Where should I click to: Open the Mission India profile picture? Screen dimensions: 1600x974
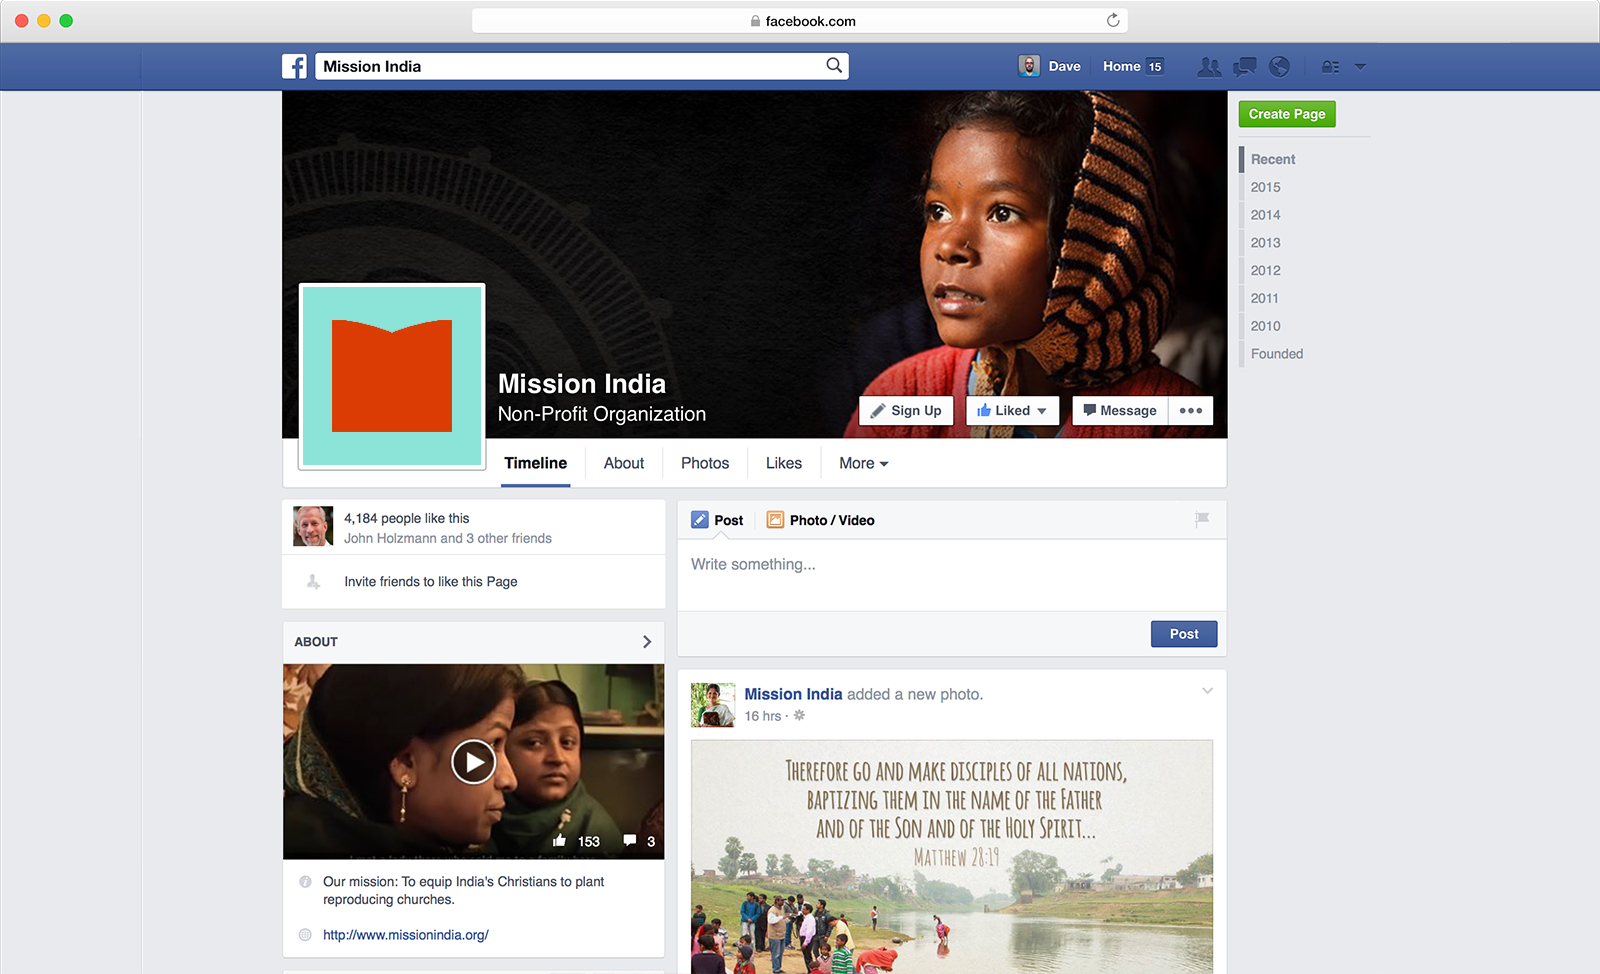pyautogui.click(x=392, y=376)
